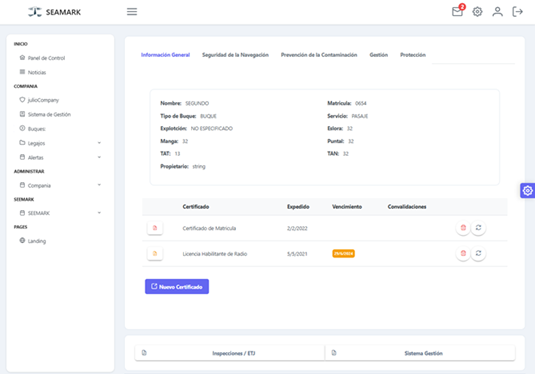Screen dimensions: 535x374
Task: Open Licencia Habilitante de Radio file icon
Action: [x=155, y=253]
